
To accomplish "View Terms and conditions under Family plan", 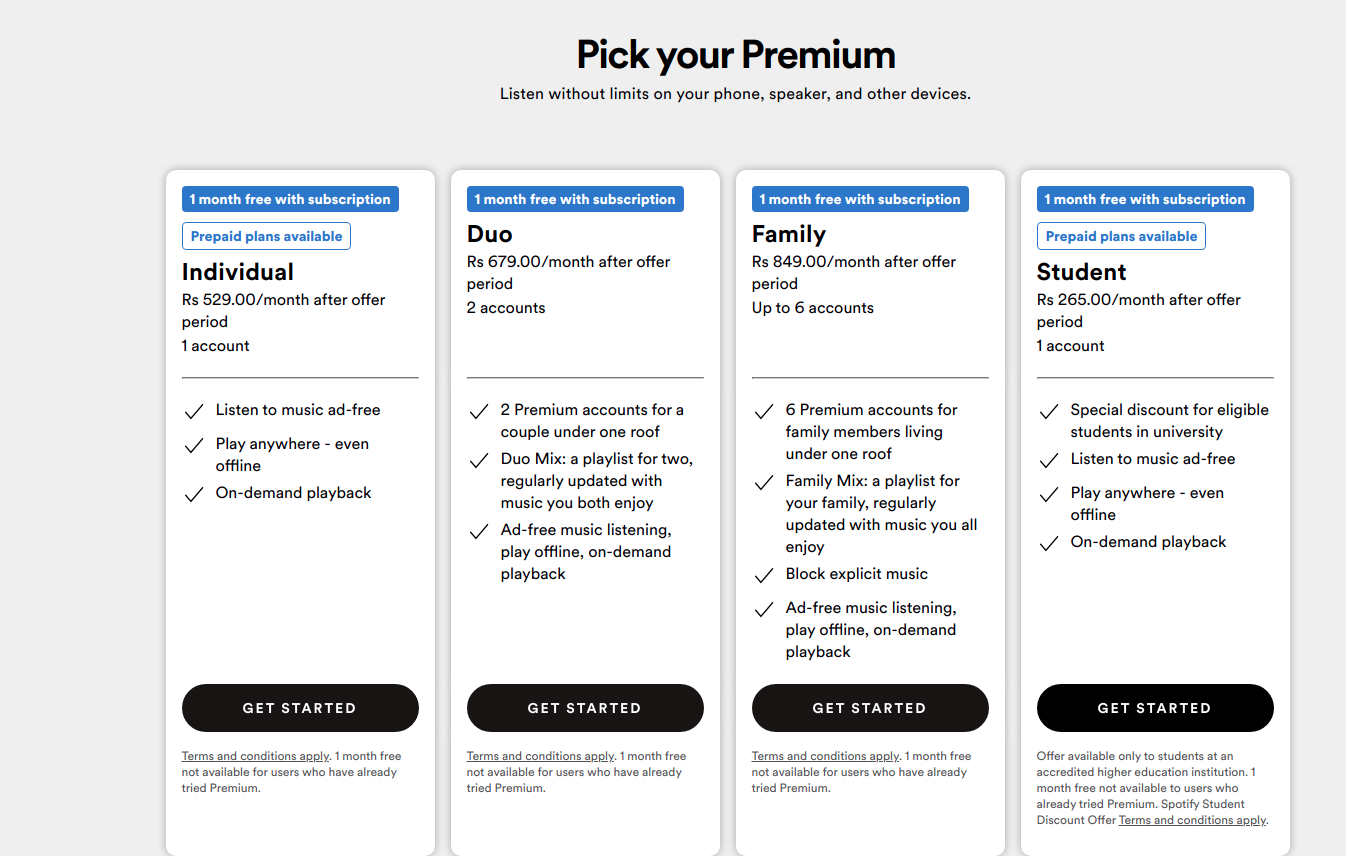I will pyautogui.click(x=825, y=756).
